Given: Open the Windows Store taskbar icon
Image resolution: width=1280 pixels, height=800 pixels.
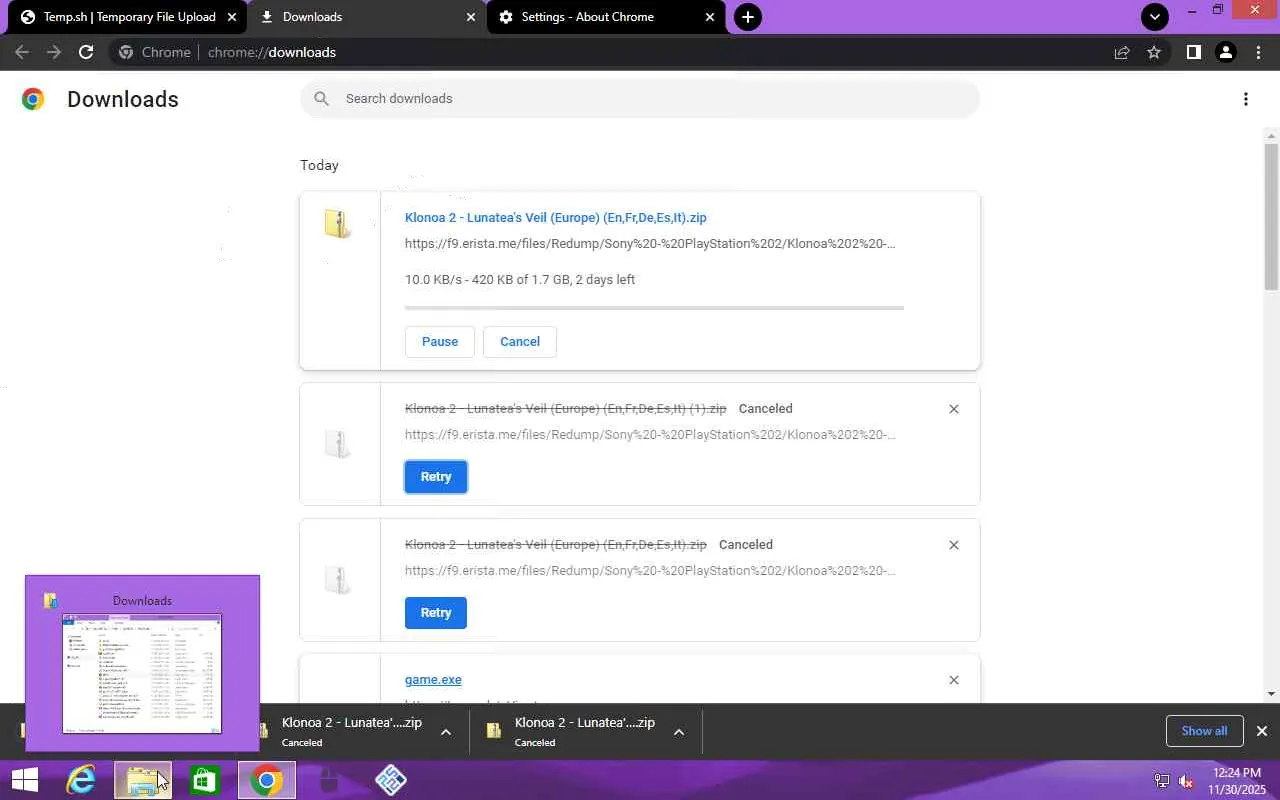Looking at the screenshot, I should pyautogui.click(x=204, y=780).
